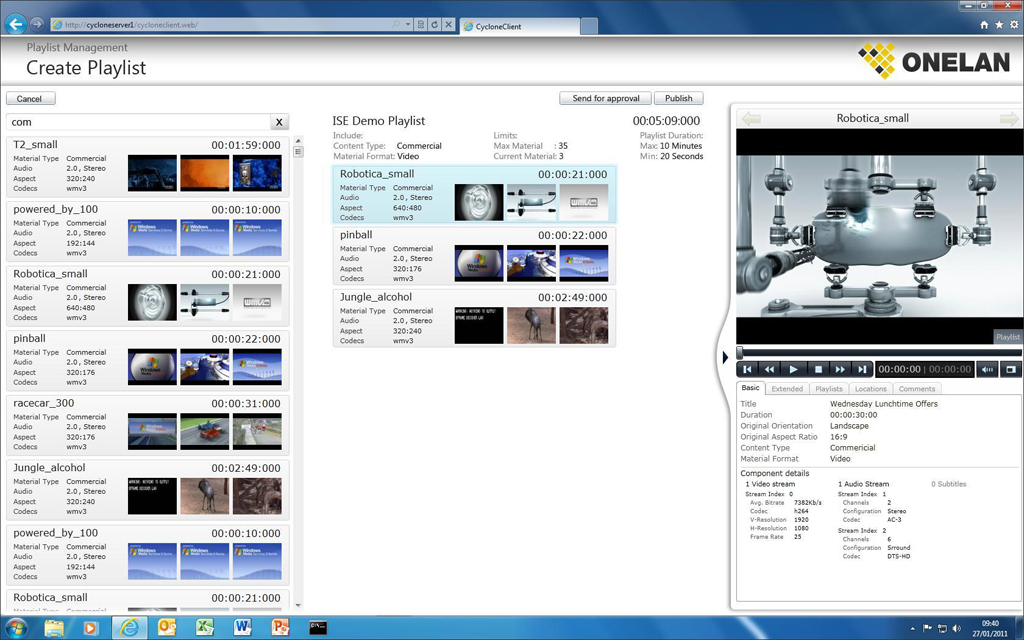Open Internet Explorer from the taskbar
This screenshot has width=1024, height=640.
[x=128, y=628]
